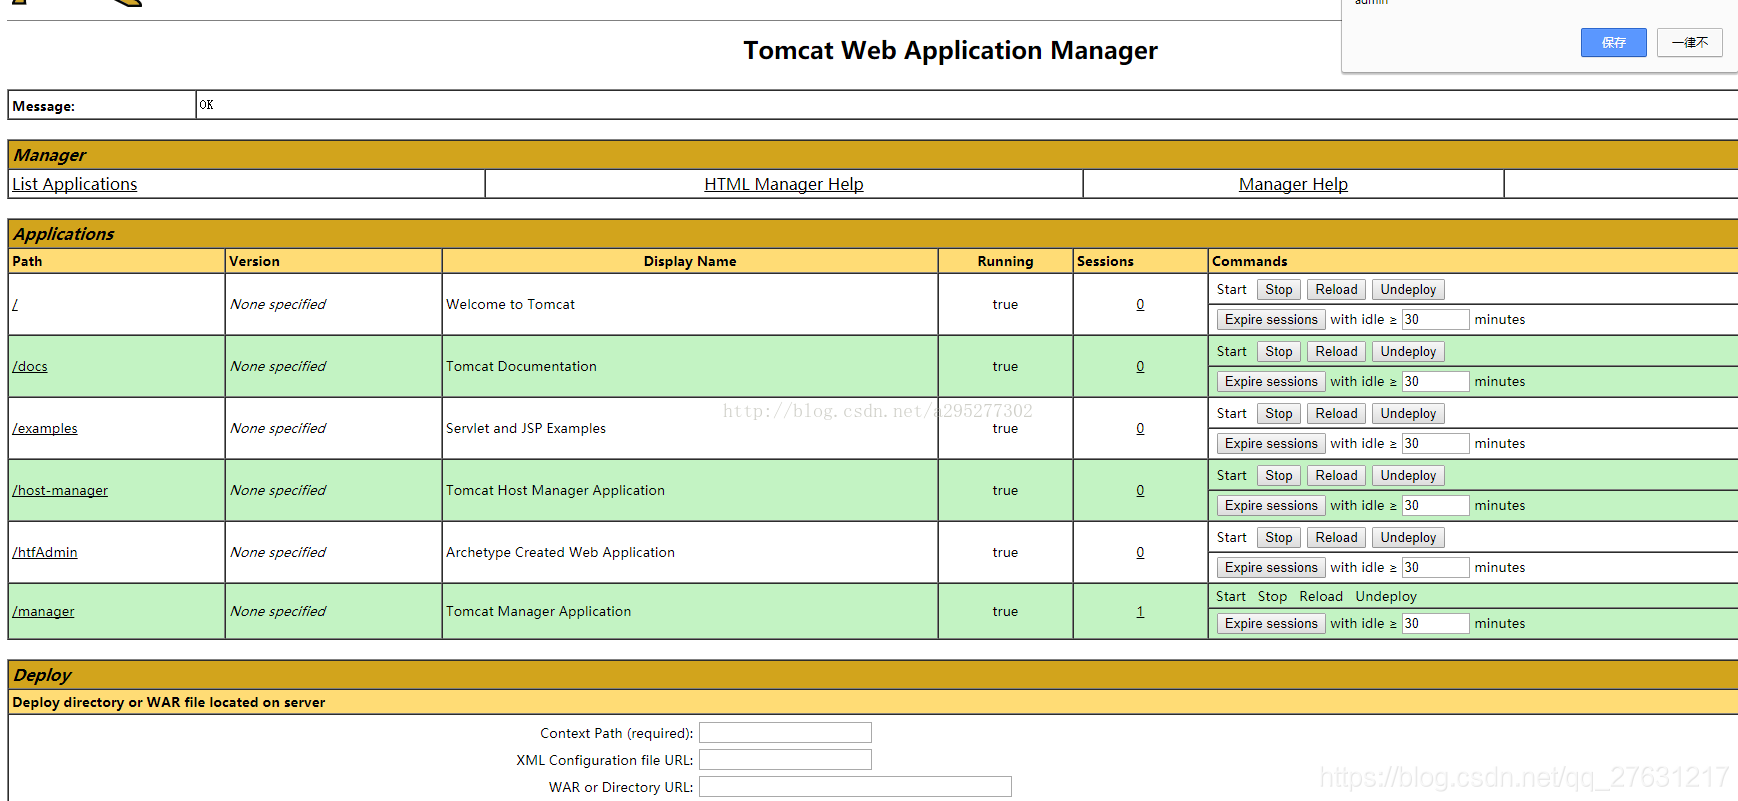Image resolution: width=1738 pixels, height=801 pixels.
Task: Open the session count 0 for /examples
Action: (x=1140, y=428)
